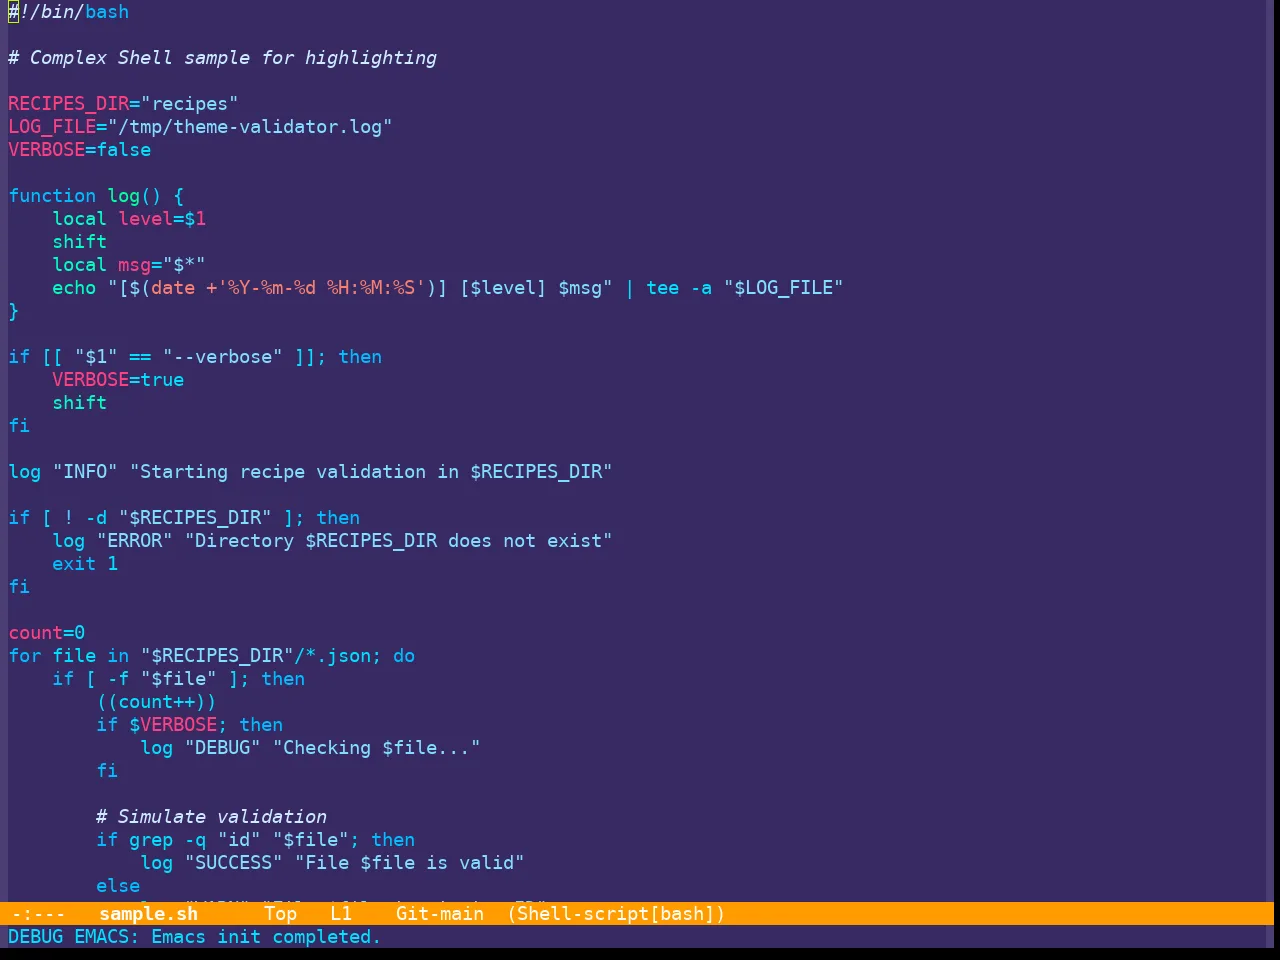
Task: Click the log "INFO" "Starting recipe validation" line
Action: [310, 472]
